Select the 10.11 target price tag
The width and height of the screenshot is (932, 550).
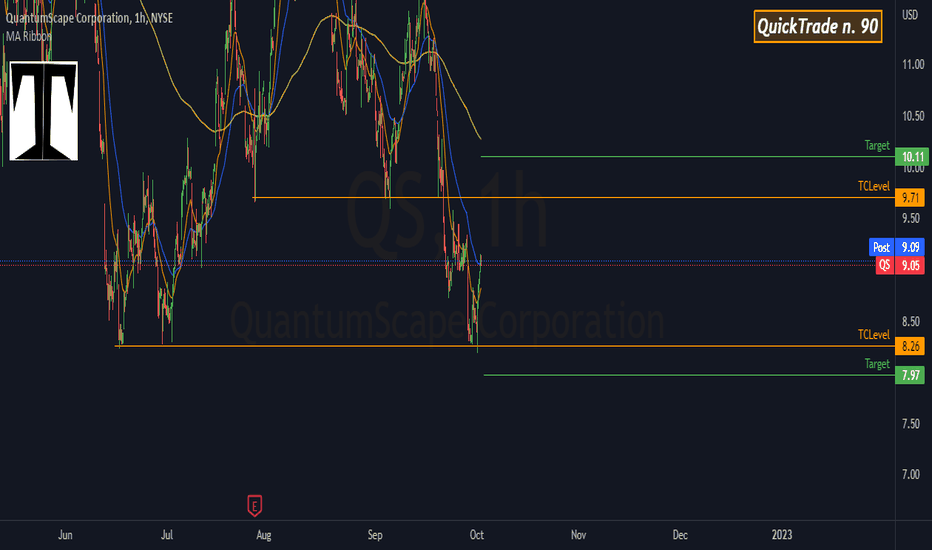[912, 157]
